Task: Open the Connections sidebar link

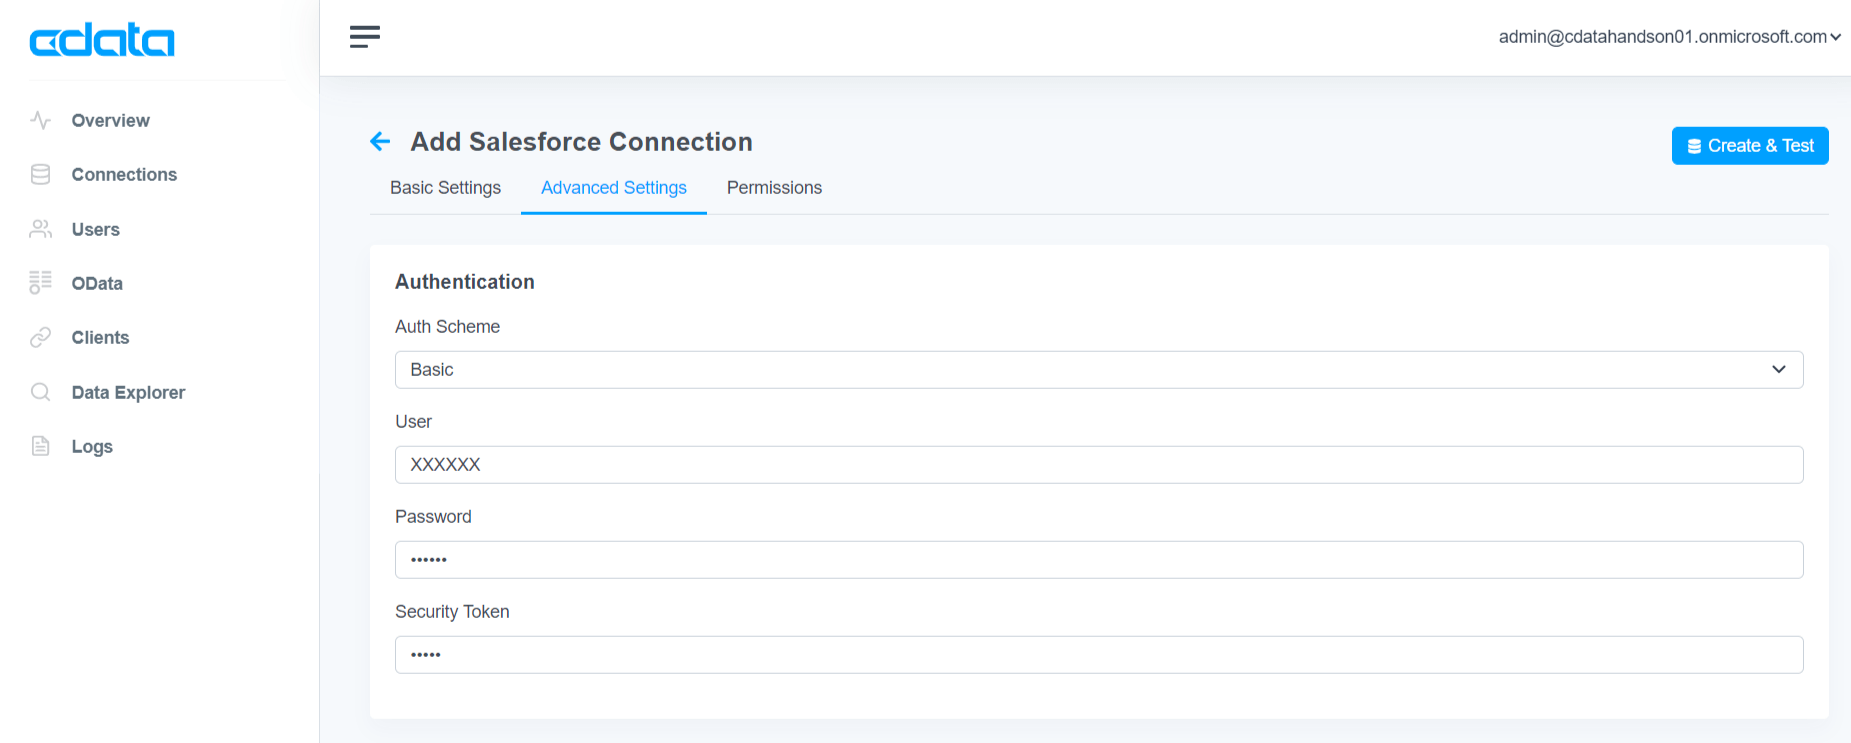Action: coord(124,174)
